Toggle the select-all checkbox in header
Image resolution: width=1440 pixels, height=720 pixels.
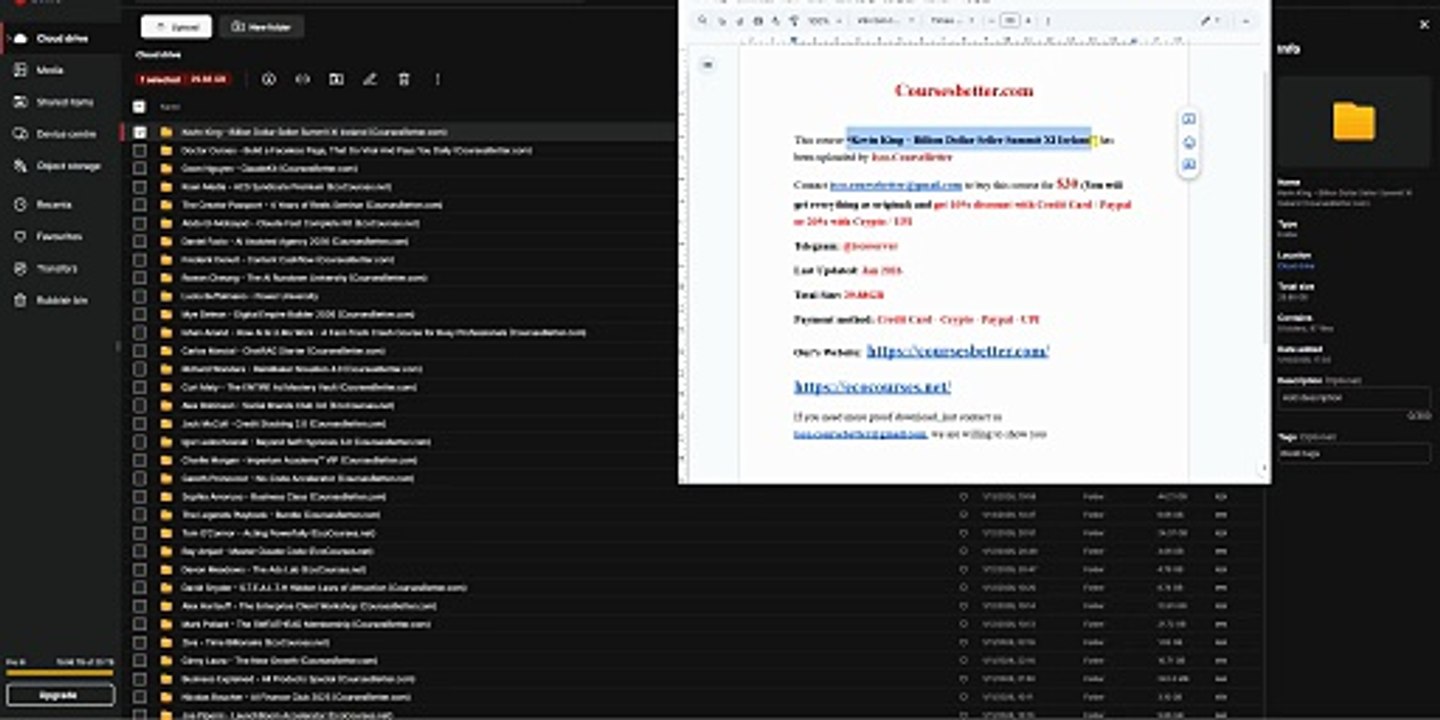(139, 106)
